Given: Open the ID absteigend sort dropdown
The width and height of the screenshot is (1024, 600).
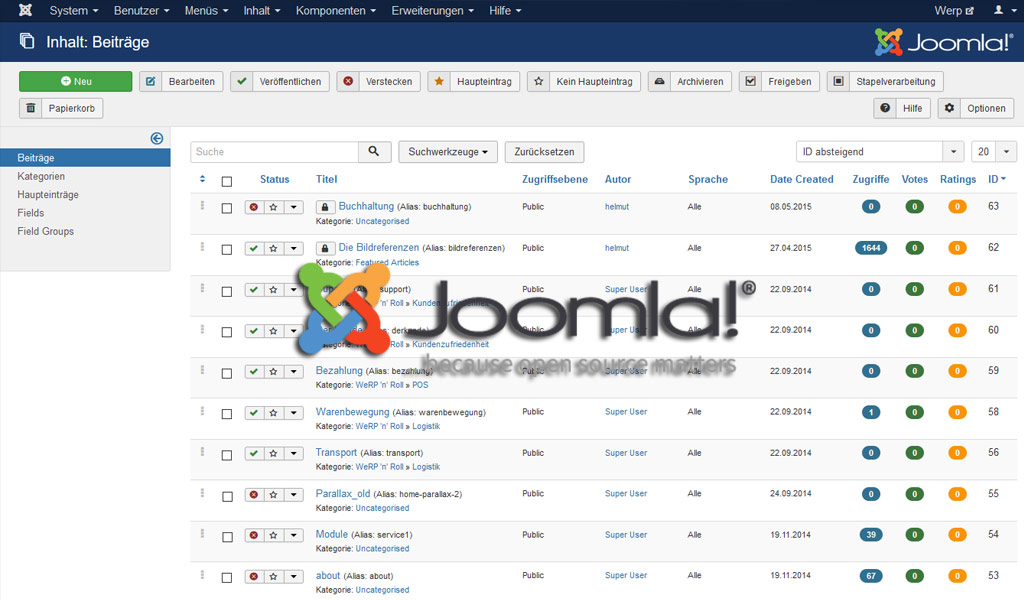Looking at the screenshot, I should pos(879,152).
